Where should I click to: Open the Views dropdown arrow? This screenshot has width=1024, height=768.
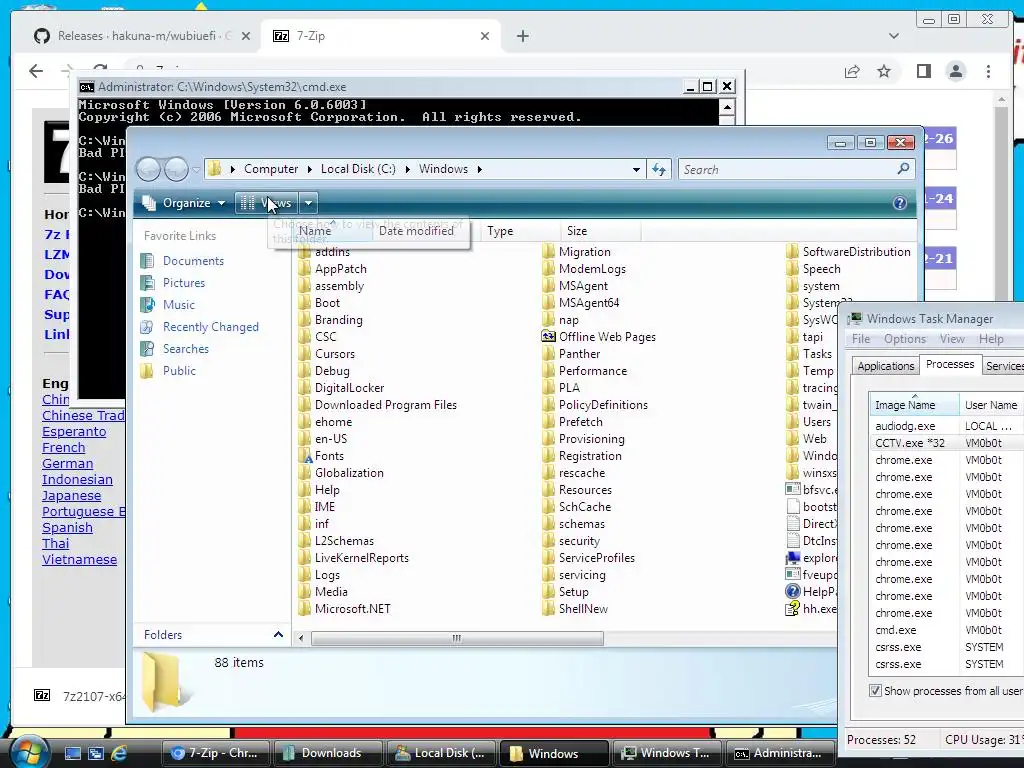point(308,203)
